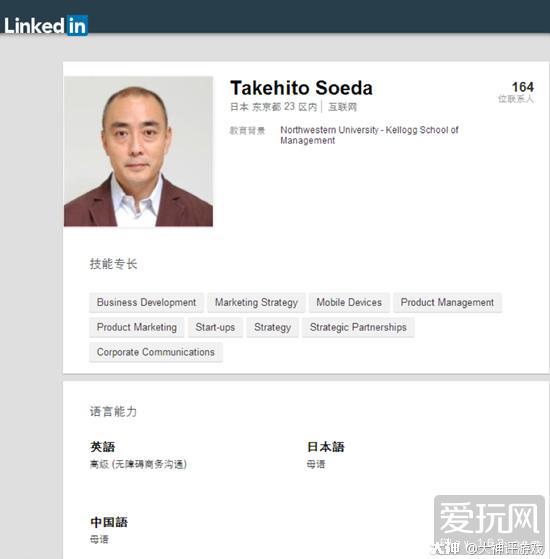Viewport: 550px width, 559px height.
Task: Click the 爱玩网 watermark logo
Action: (x=489, y=518)
